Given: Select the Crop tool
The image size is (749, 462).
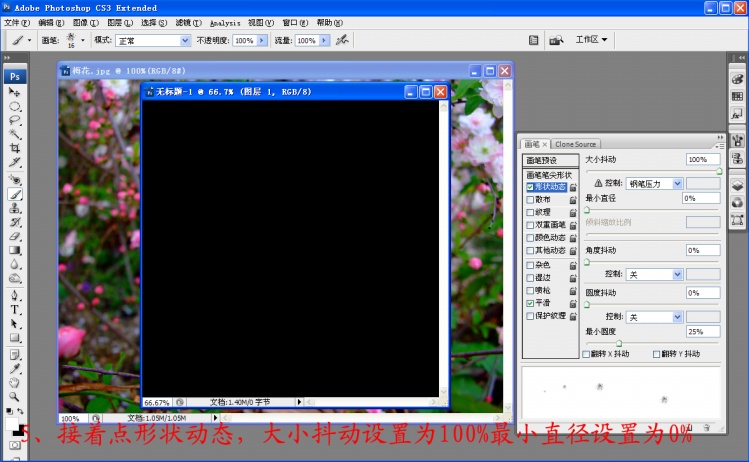Looking at the screenshot, I should (15, 148).
